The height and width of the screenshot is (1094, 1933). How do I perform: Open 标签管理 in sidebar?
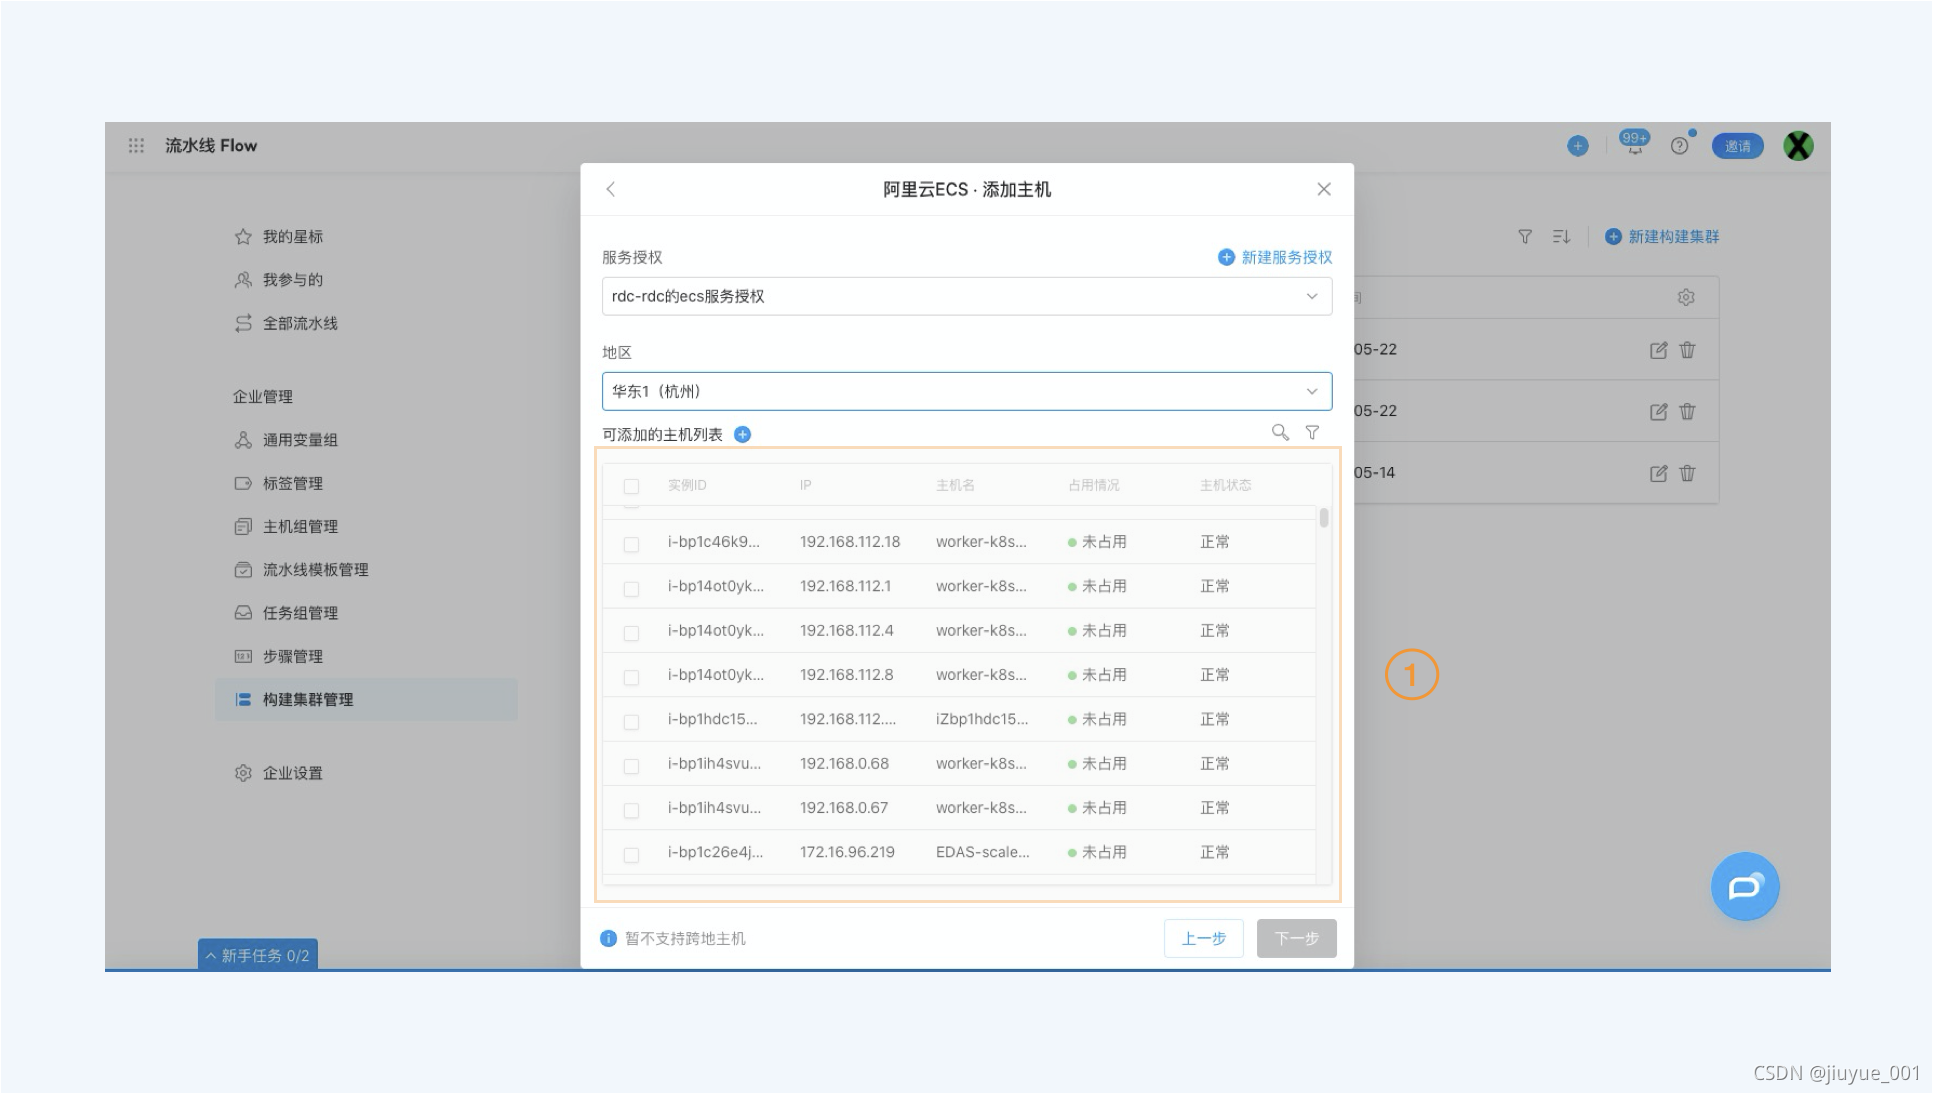tap(292, 483)
